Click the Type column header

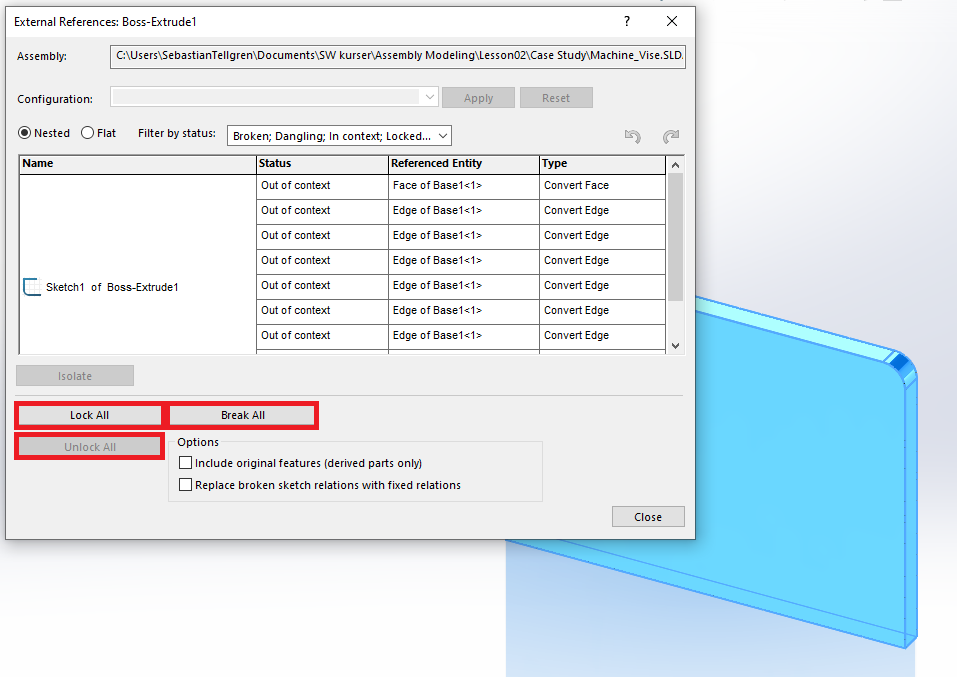click(x=602, y=163)
